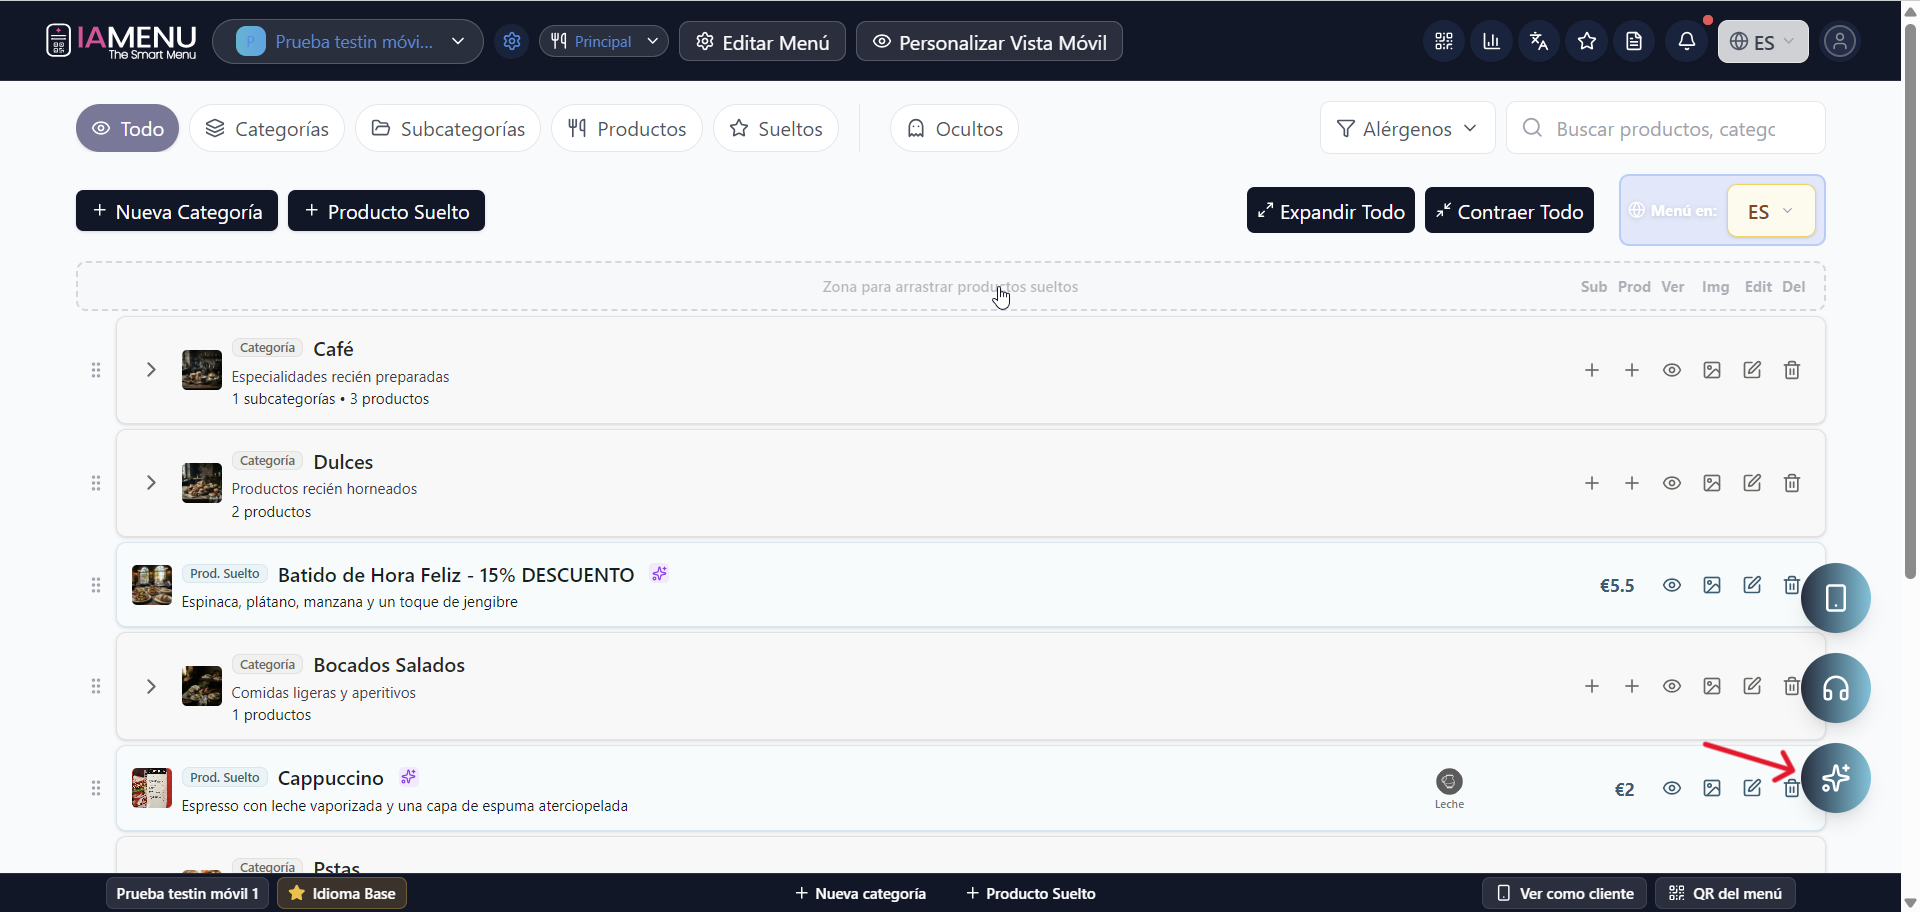
Task: Open the Principal menu selector dropdown
Action: (x=604, y=42)
